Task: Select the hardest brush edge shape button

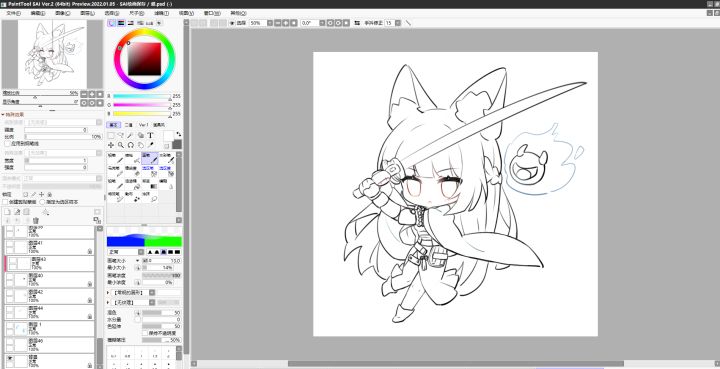Action: click(x=178, y=252)
